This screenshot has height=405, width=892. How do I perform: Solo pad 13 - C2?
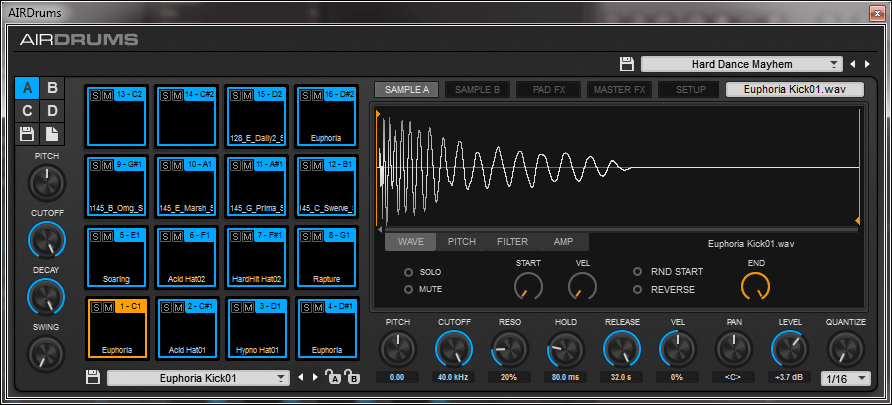95,95
